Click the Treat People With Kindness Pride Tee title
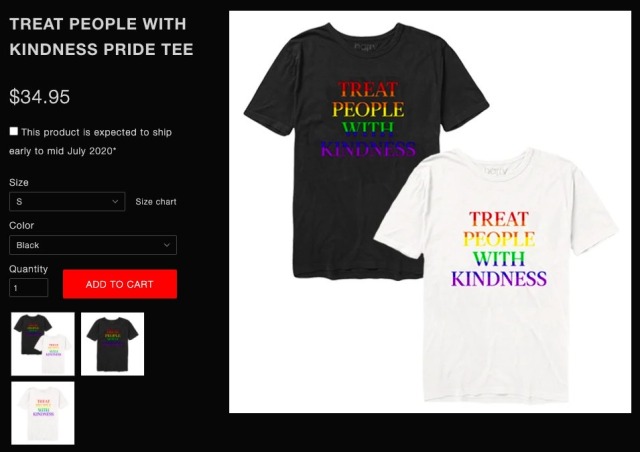640x452 pixels. 101,36
